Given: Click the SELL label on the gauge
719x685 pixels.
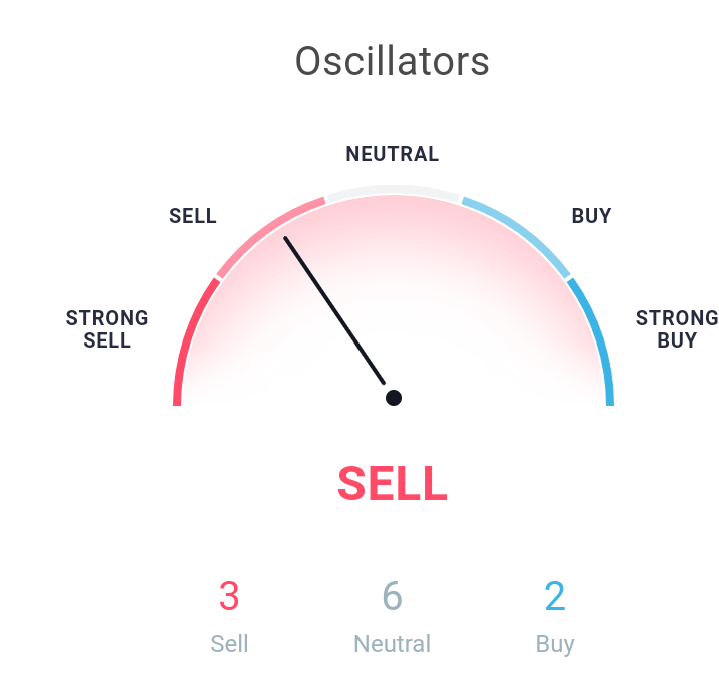Looking at the screenshot, I should coord(193,216).
